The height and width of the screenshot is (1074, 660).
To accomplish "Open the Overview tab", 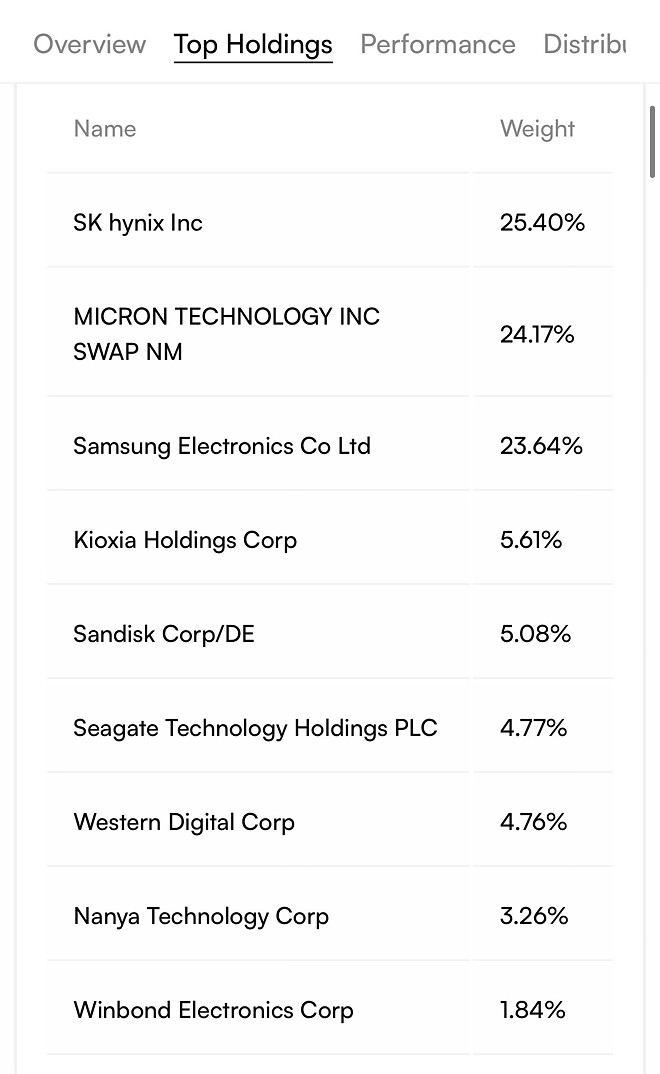I will [89, 44].
